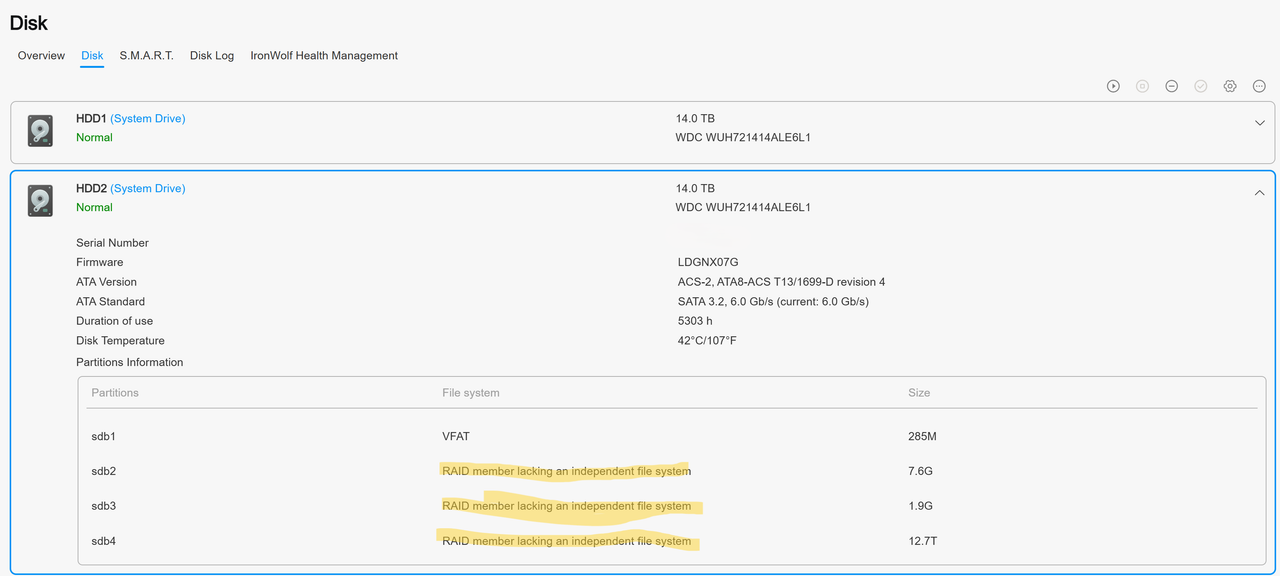The image size is (1280, 576).
Task: Click the Size column header
Action: [x=919, y=393]
